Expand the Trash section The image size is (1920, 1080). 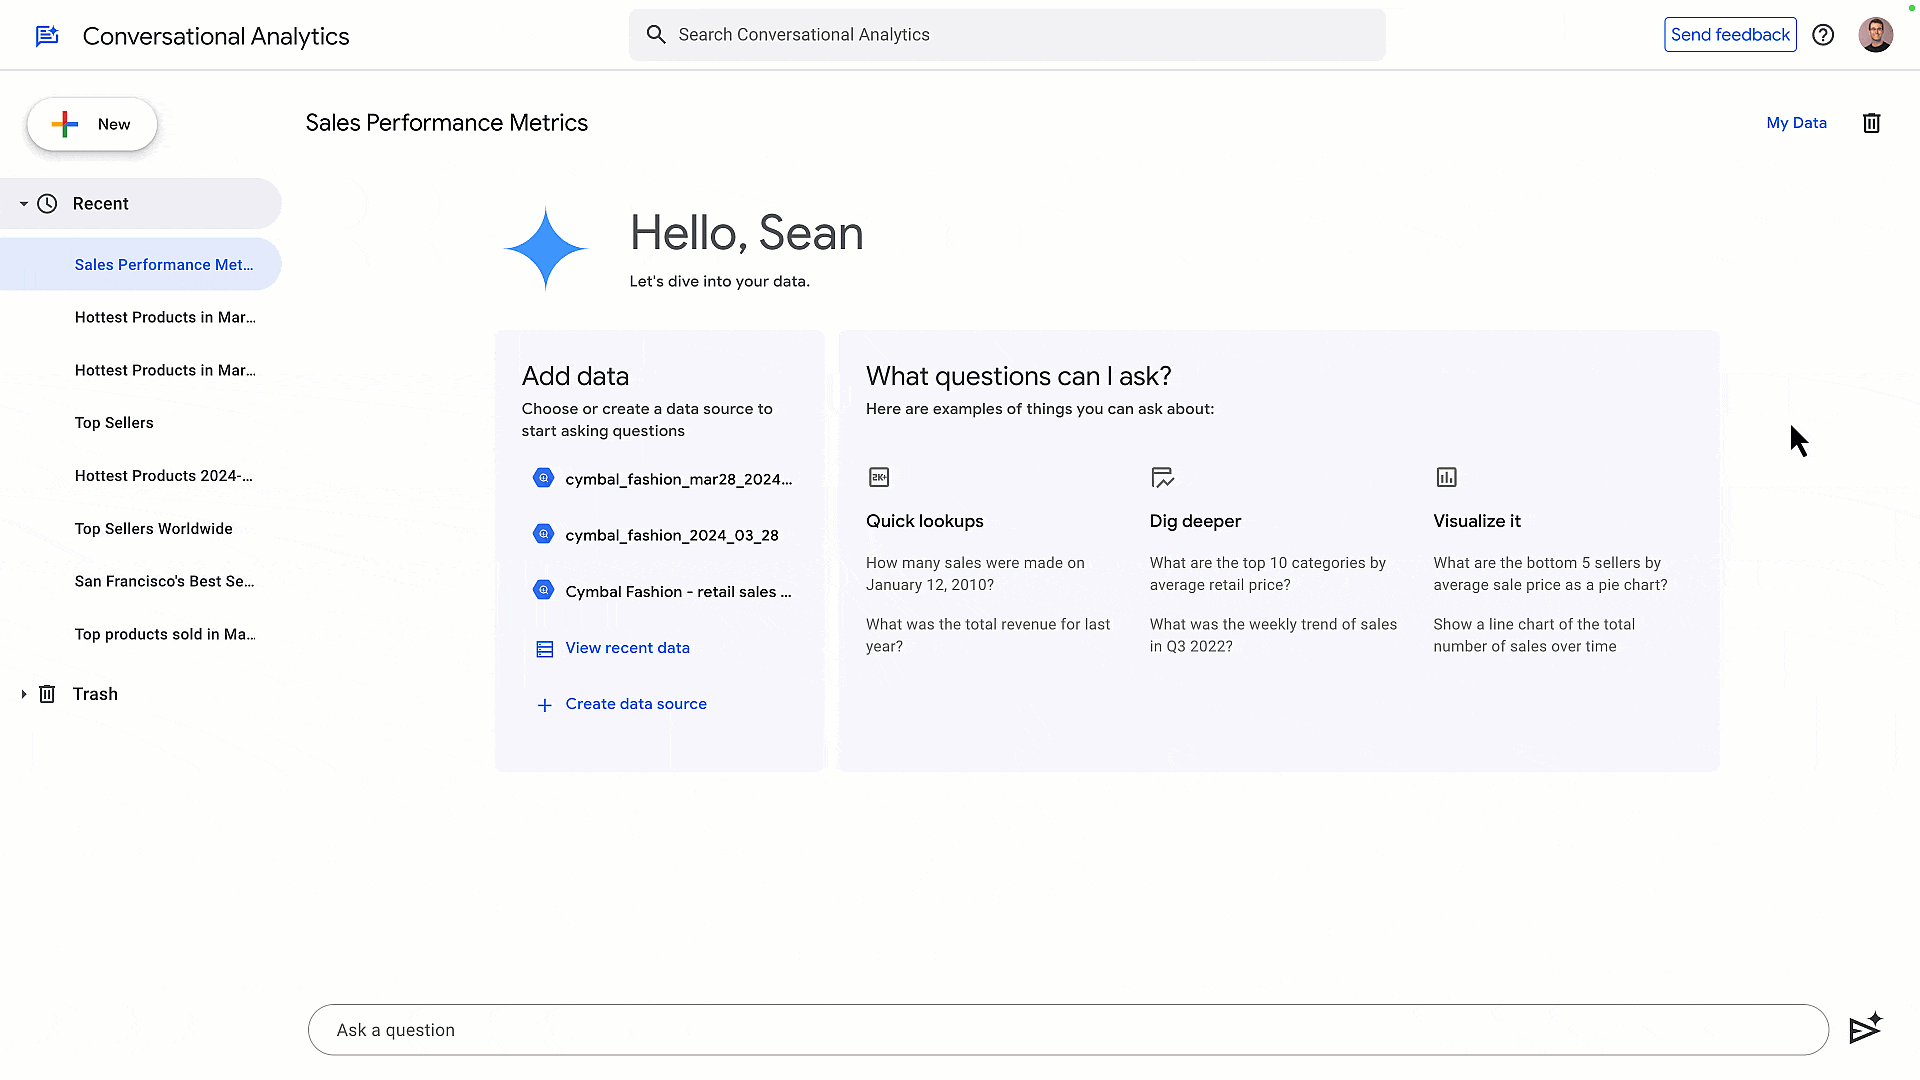click(x=23, y=693)
